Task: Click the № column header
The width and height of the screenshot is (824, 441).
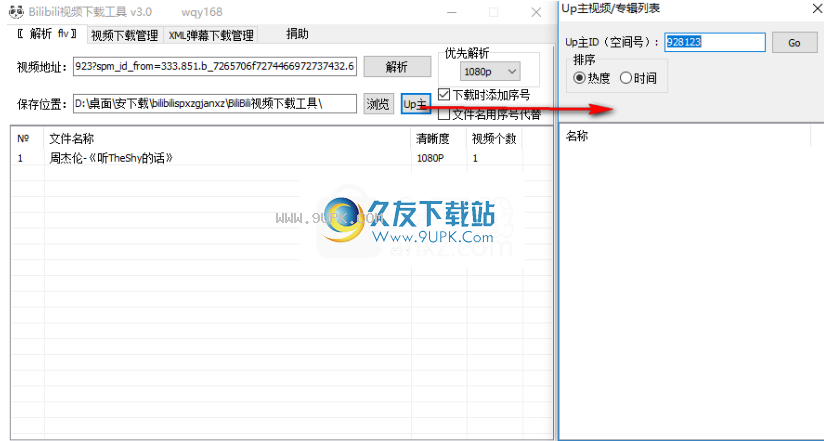Action: click(x=27, y=139)
